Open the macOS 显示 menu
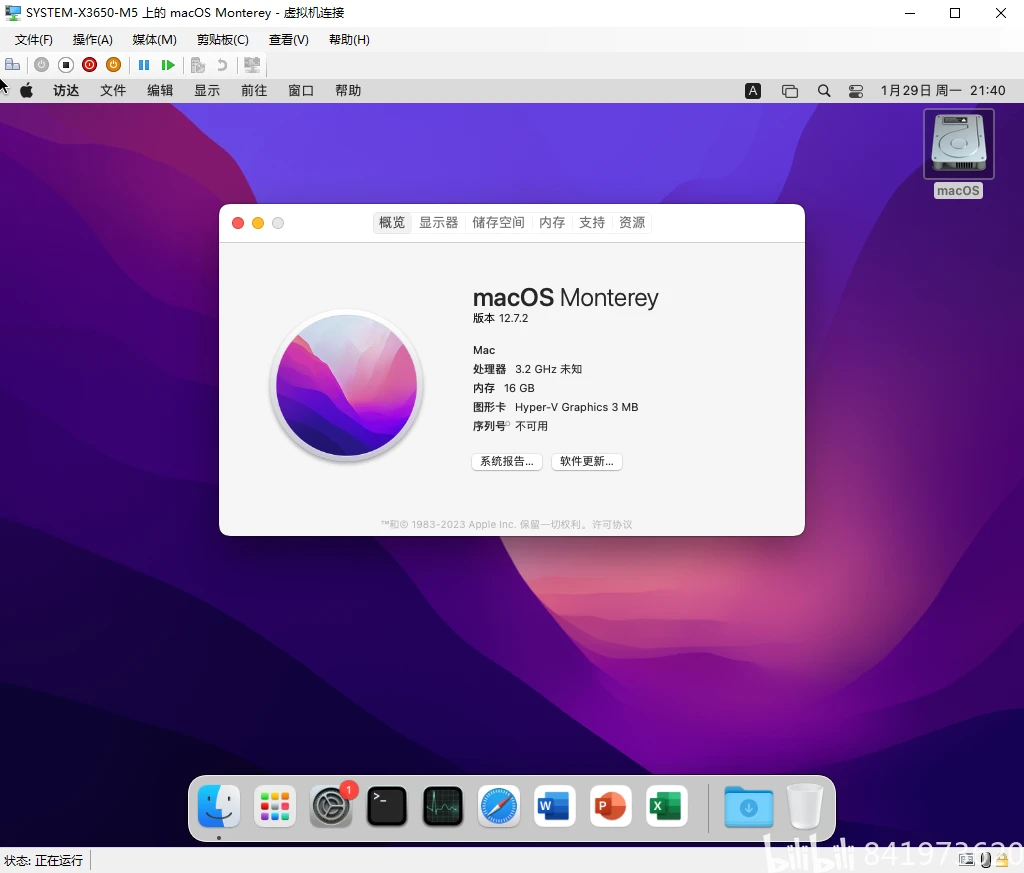Viewport: 1024px width, 873px height. 207,91
